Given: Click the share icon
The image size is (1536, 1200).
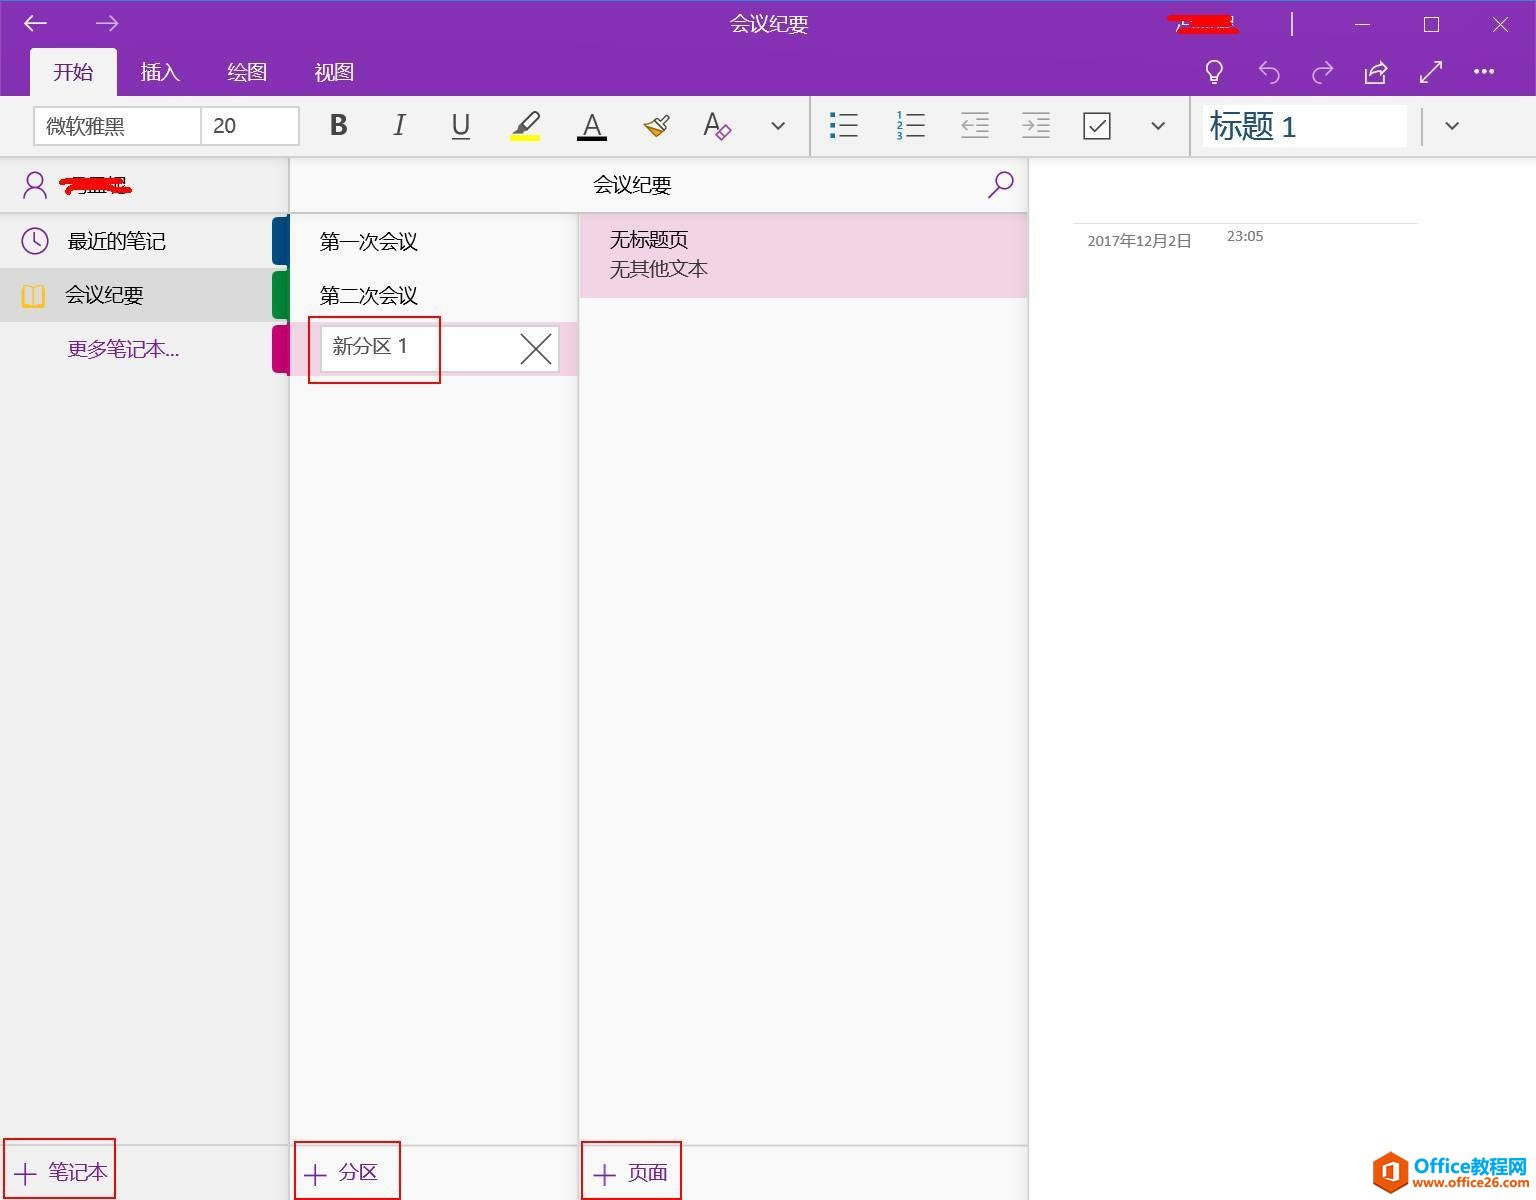Looking at the screenshot, I should coord(1376,72).
